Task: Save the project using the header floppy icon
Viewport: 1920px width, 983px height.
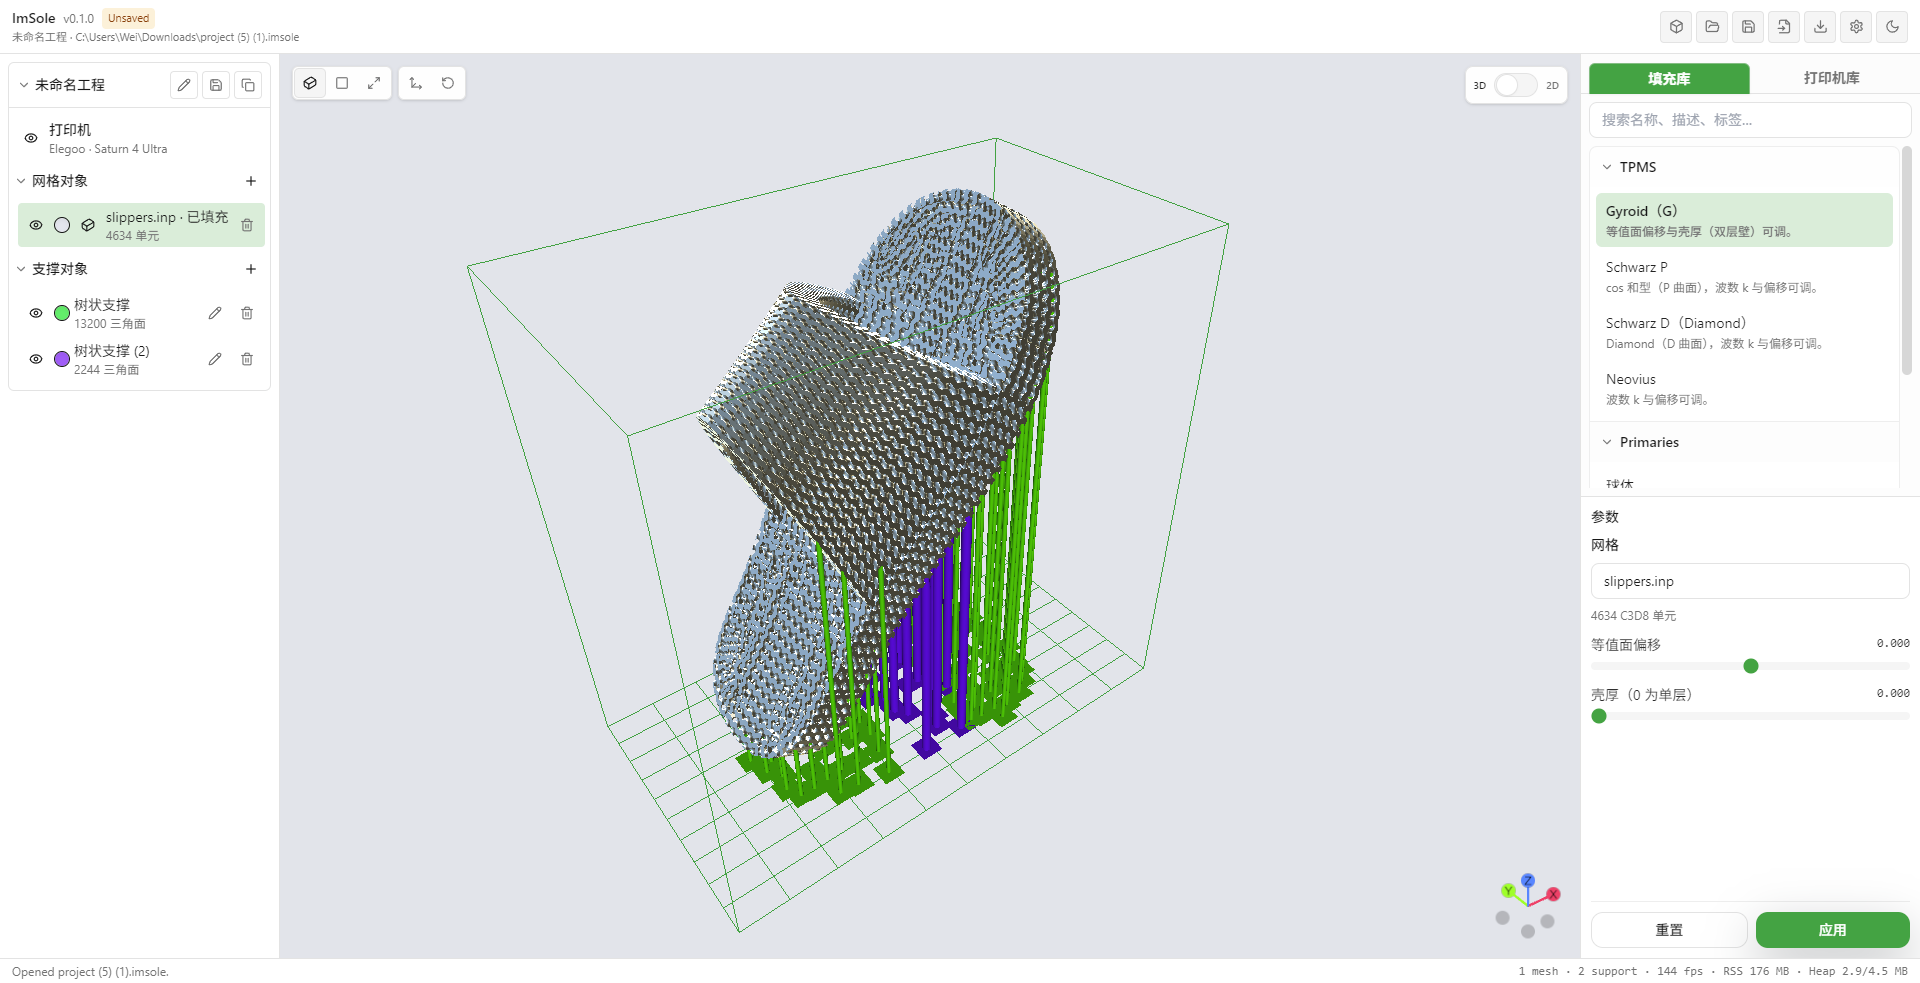Action: (x=1748, y=27)
